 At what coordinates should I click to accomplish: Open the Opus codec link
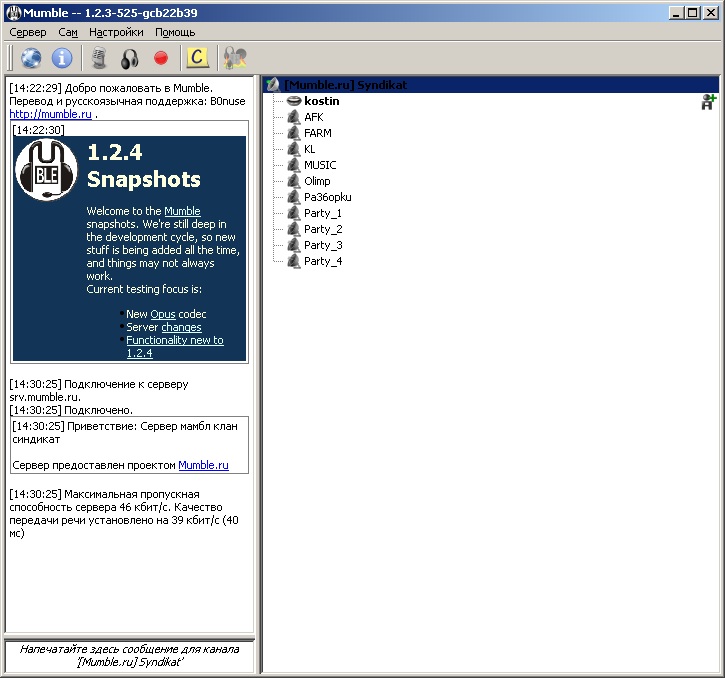163,314
